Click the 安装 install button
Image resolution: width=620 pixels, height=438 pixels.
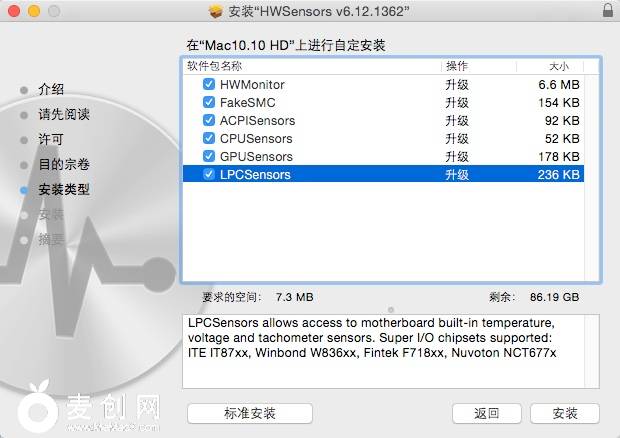tap(565, 413)
